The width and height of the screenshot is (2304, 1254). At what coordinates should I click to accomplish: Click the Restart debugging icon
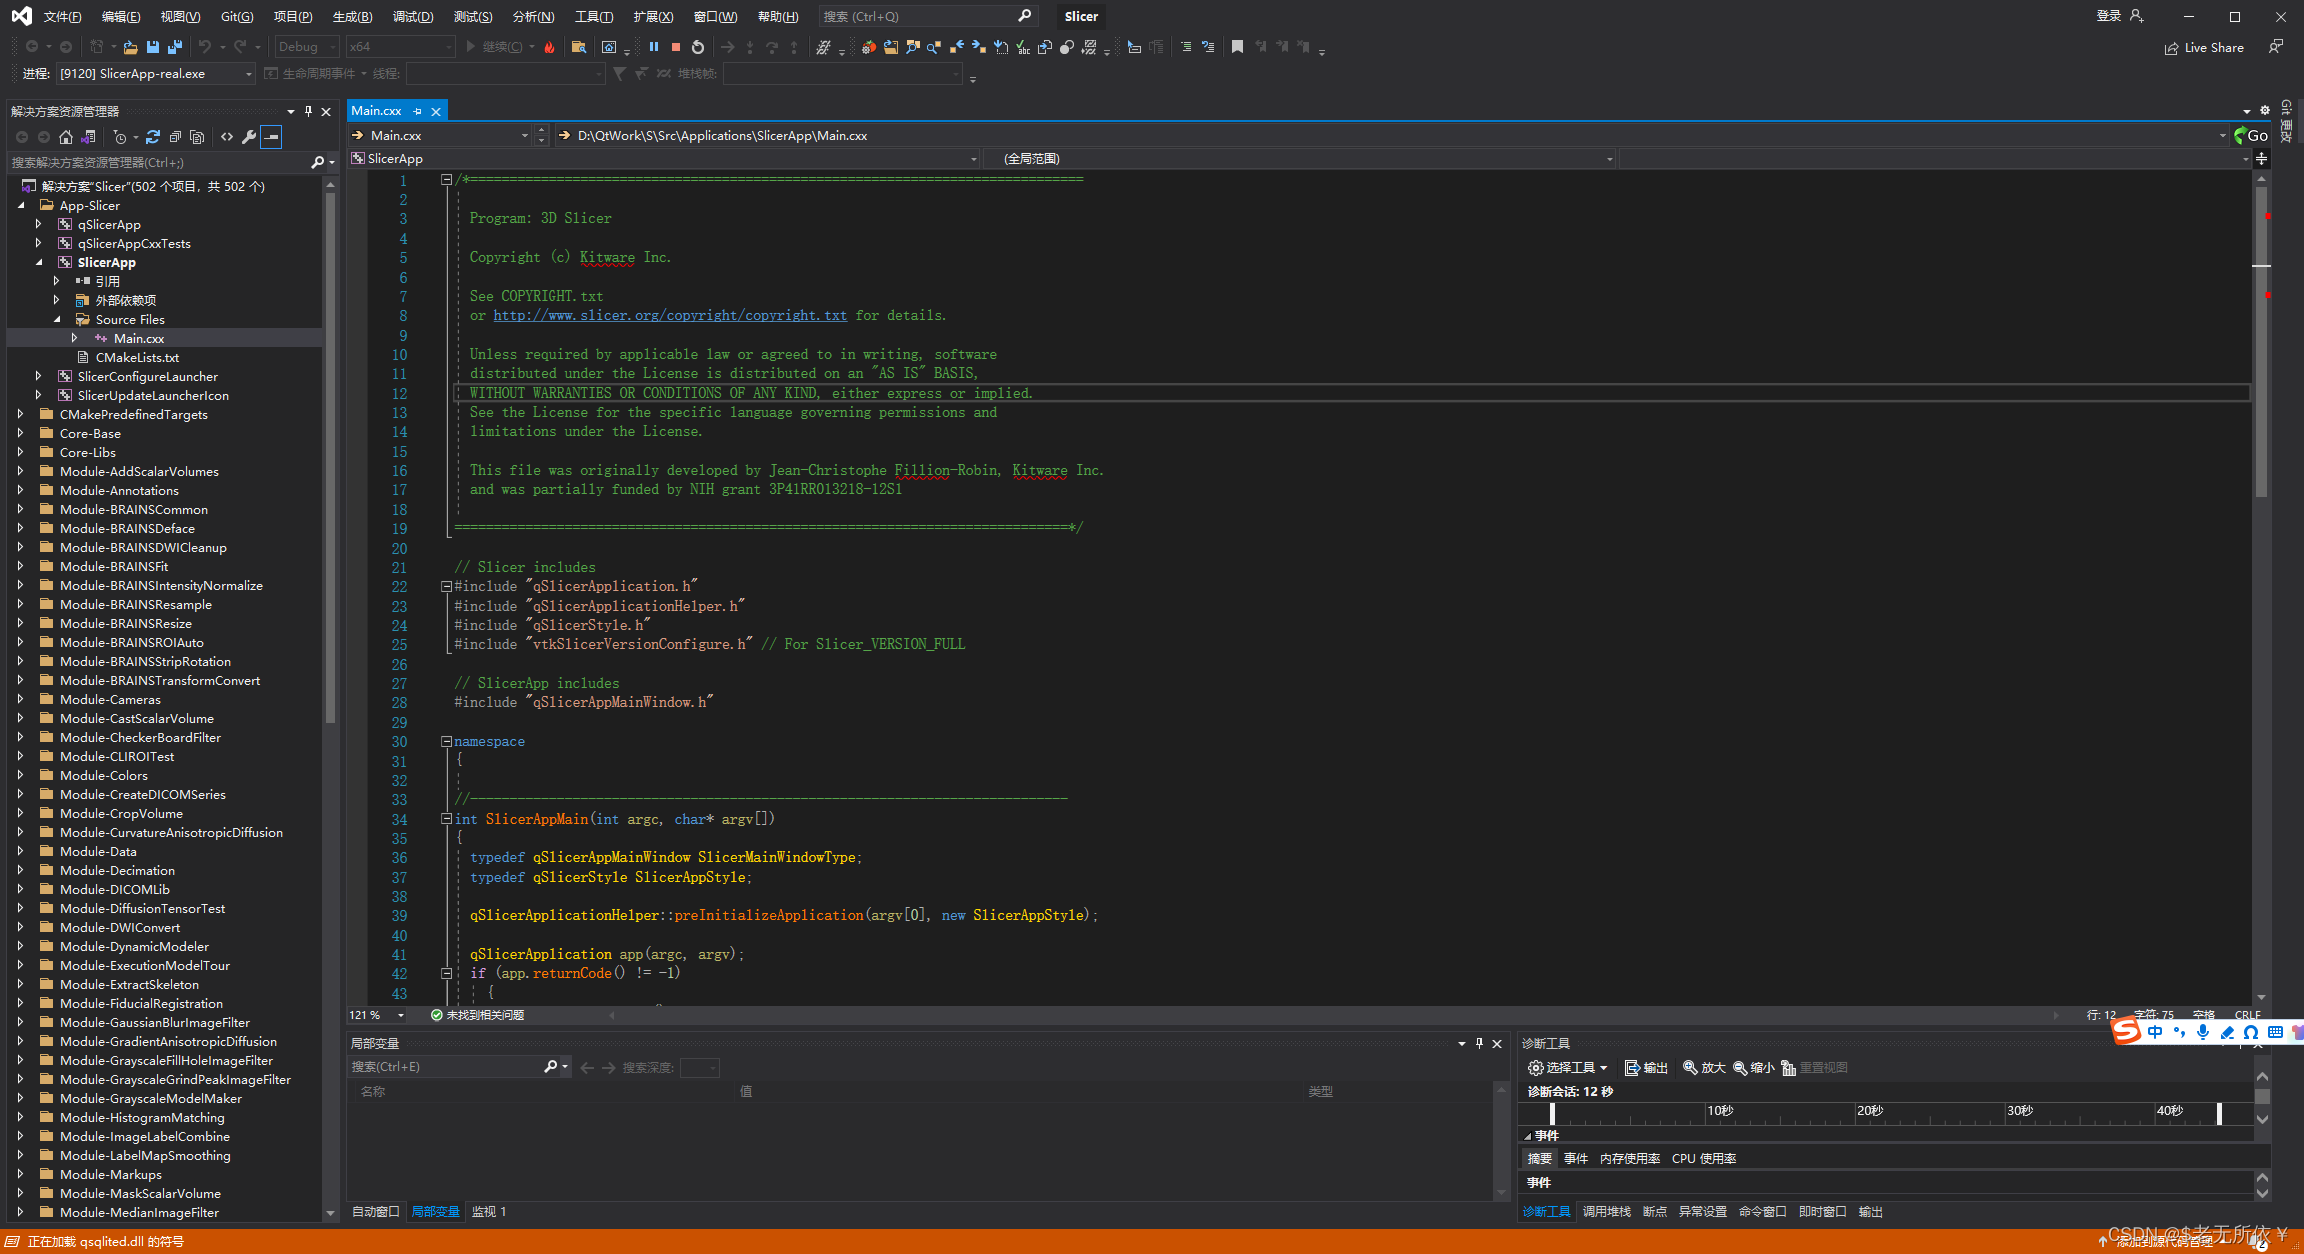[698, 47]
